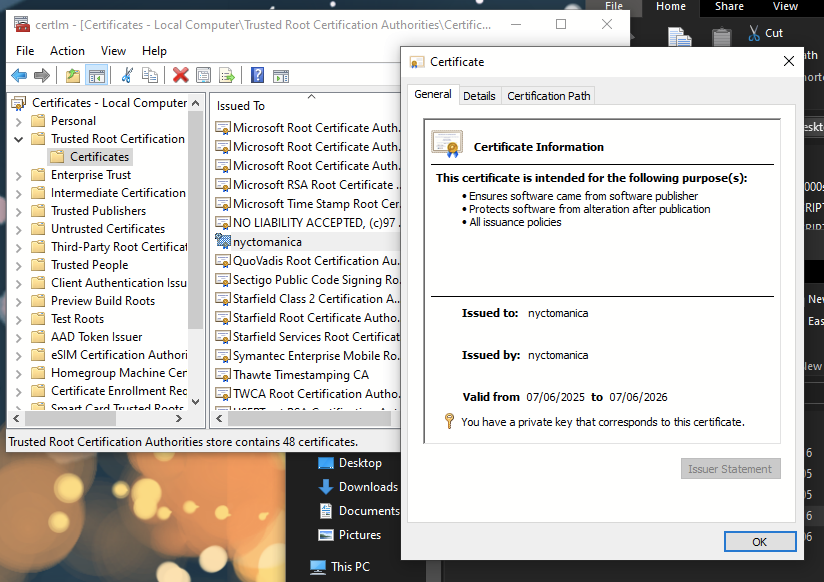Open the Home tab in File Explorer
The width and height of the screenshot is (824, 582).
point(671,7)
